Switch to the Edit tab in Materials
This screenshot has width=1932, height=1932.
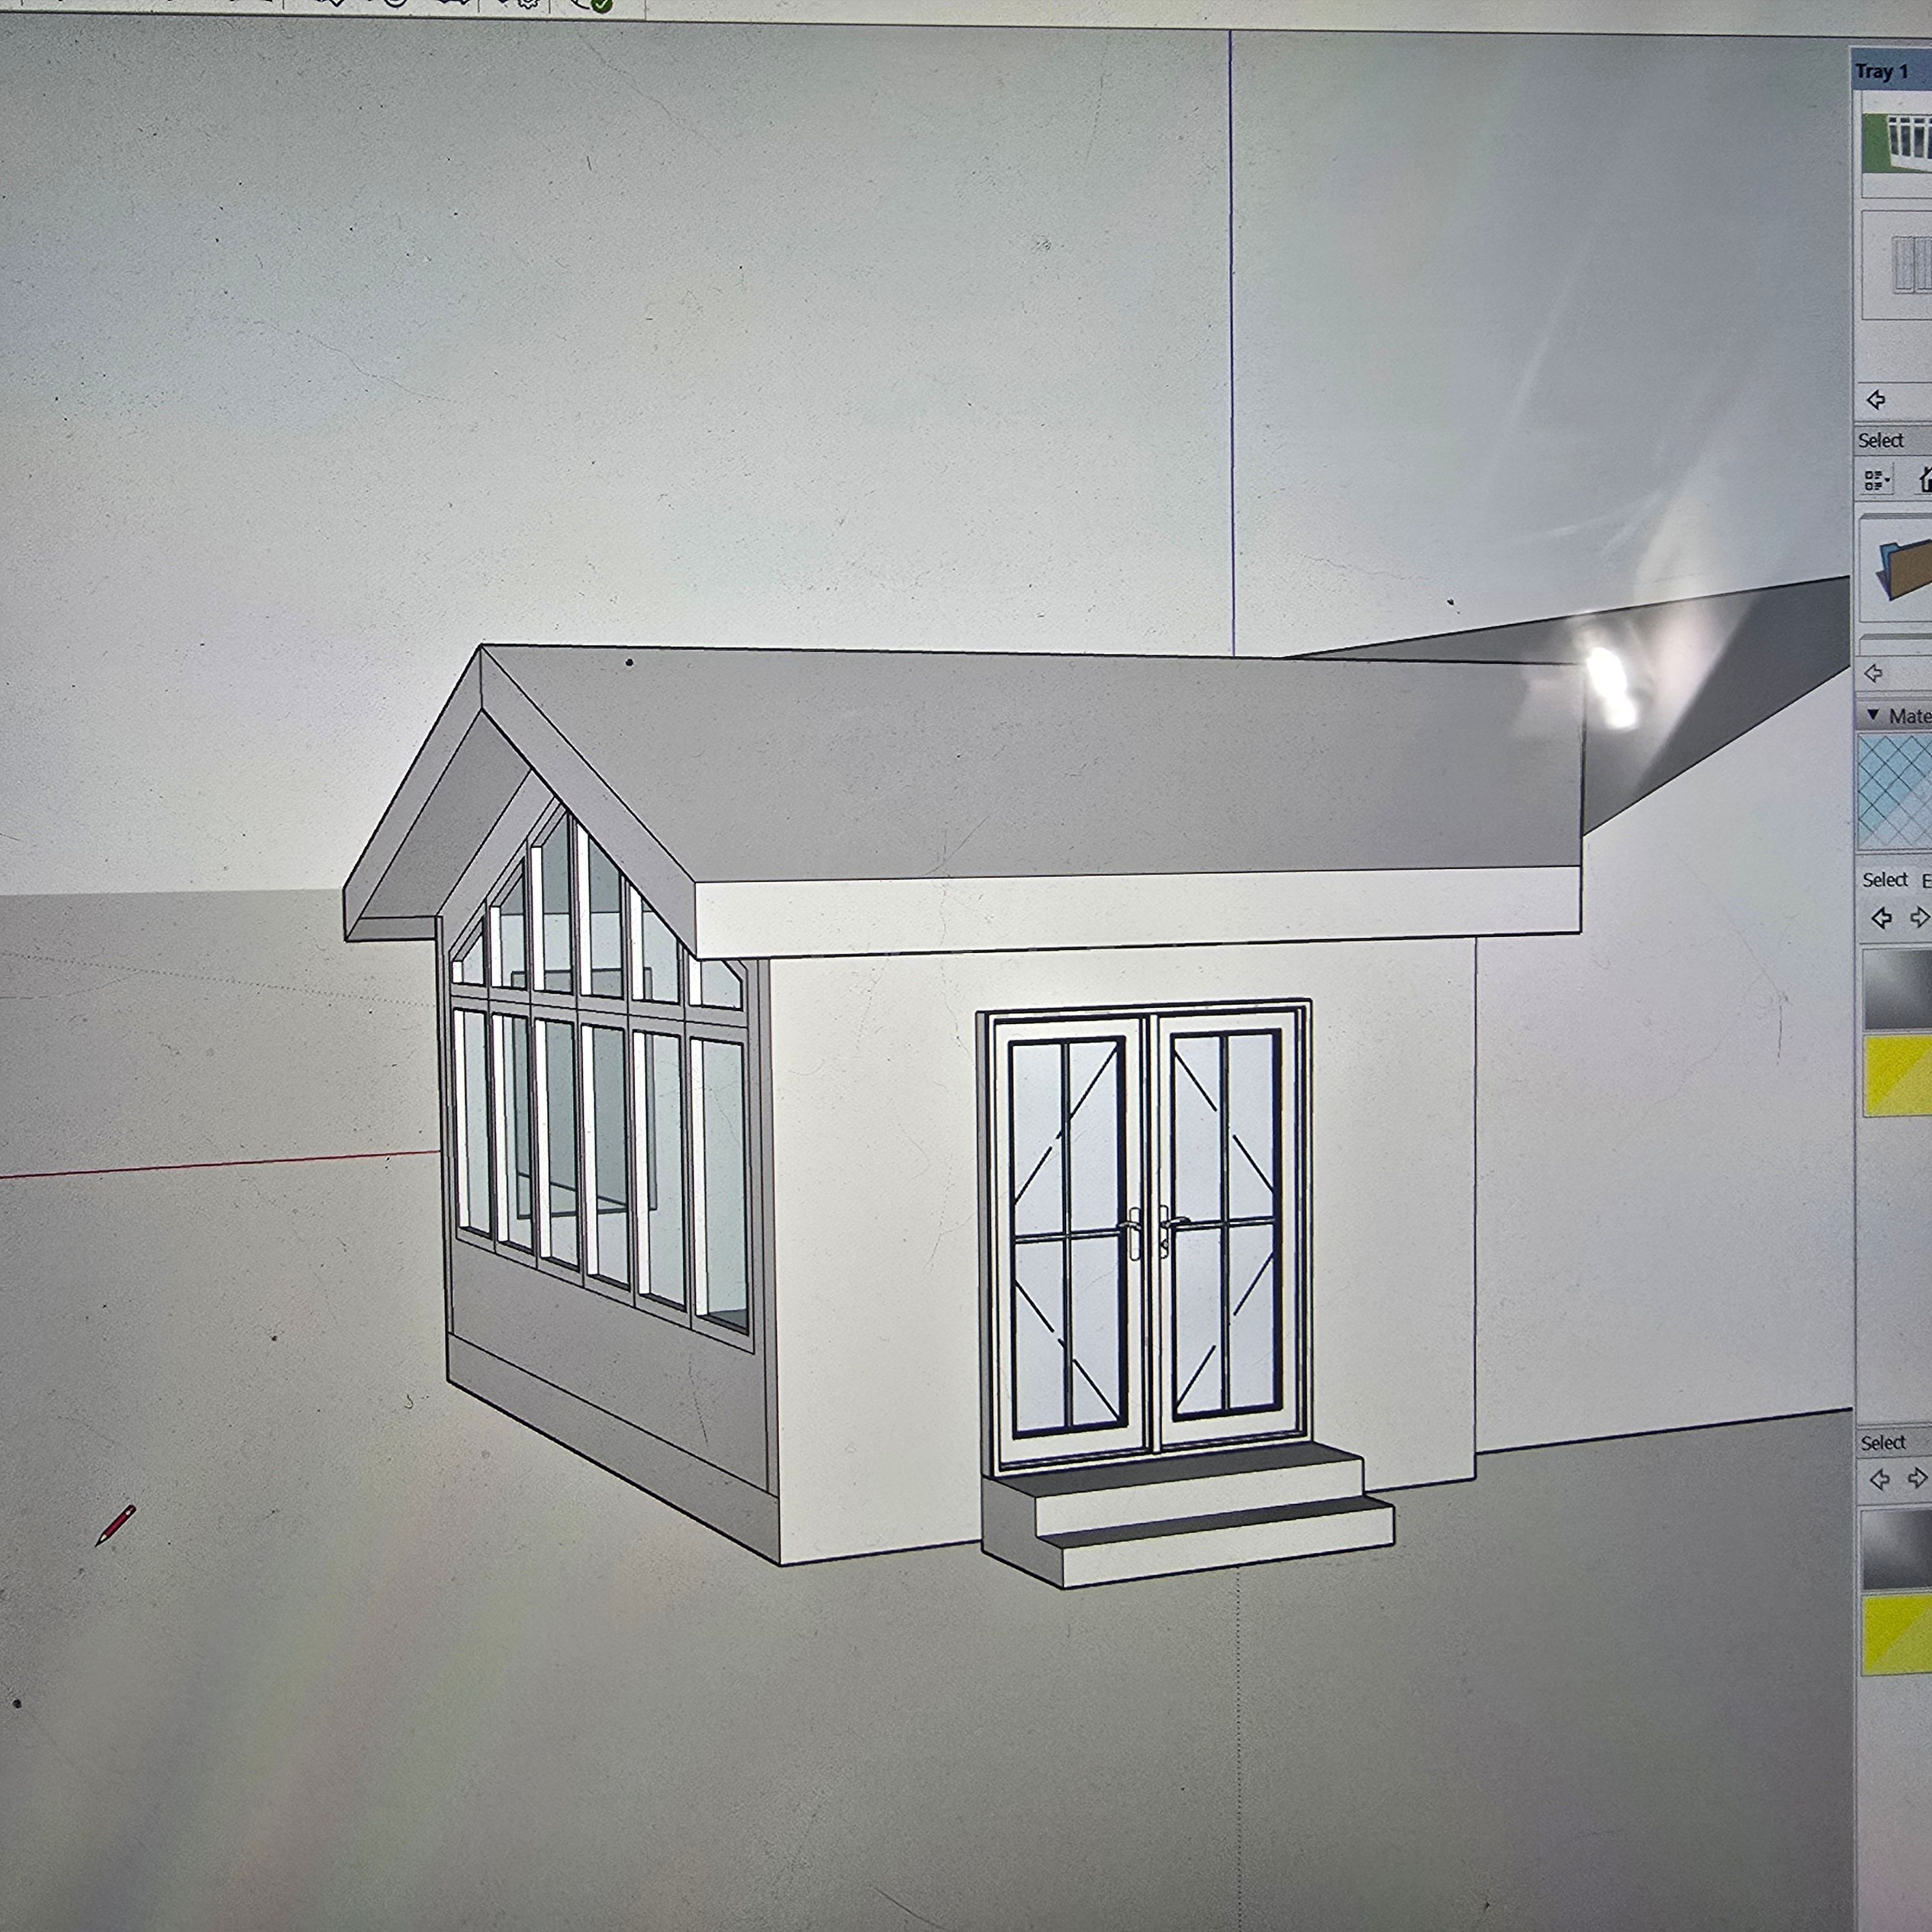[x=1925, y=880]
